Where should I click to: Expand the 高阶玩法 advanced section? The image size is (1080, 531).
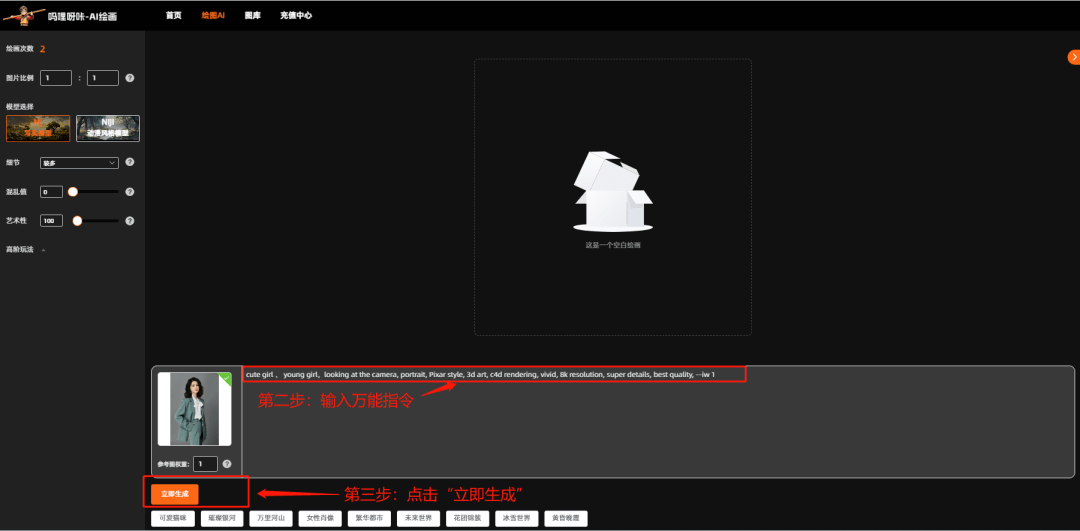coord(25,249)
